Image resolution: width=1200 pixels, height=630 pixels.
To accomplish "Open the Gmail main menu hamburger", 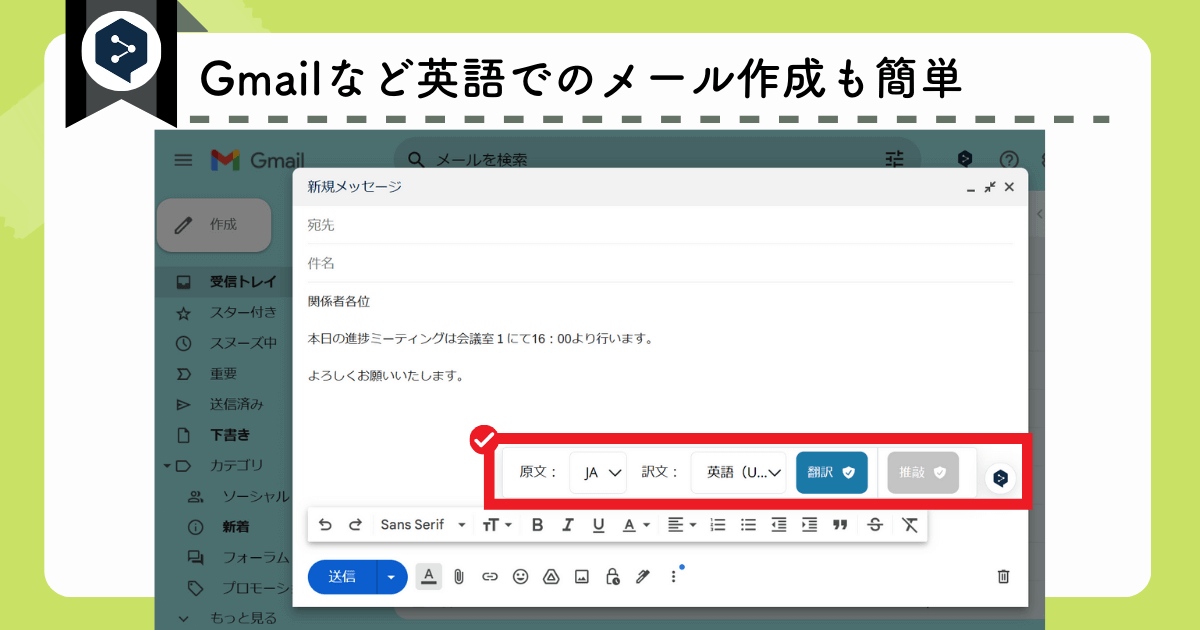I will (183, 160).
